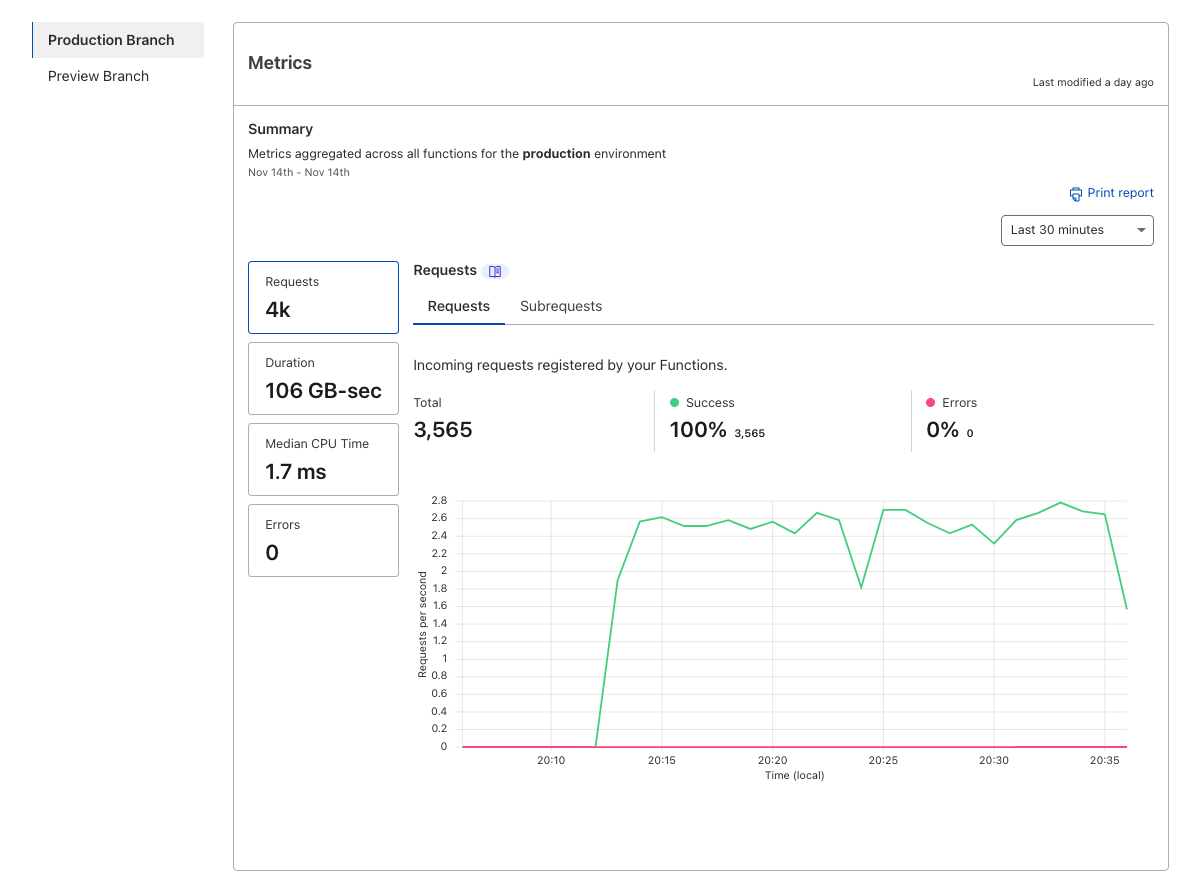This screenshot has width=1182, height=893.
Task: Select the Errors metric card showing 0
Action: [323, 540]
